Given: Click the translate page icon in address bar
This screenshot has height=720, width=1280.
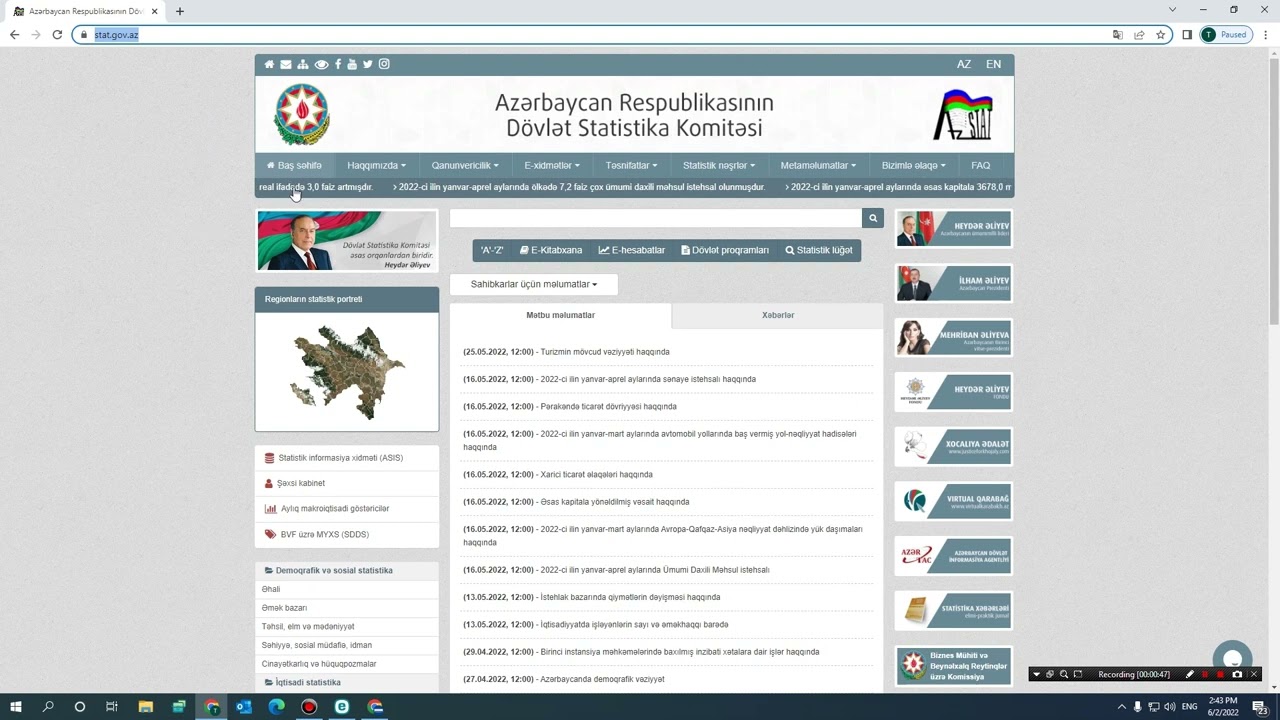Looking at the screenshot, I should click(1118, 34).
